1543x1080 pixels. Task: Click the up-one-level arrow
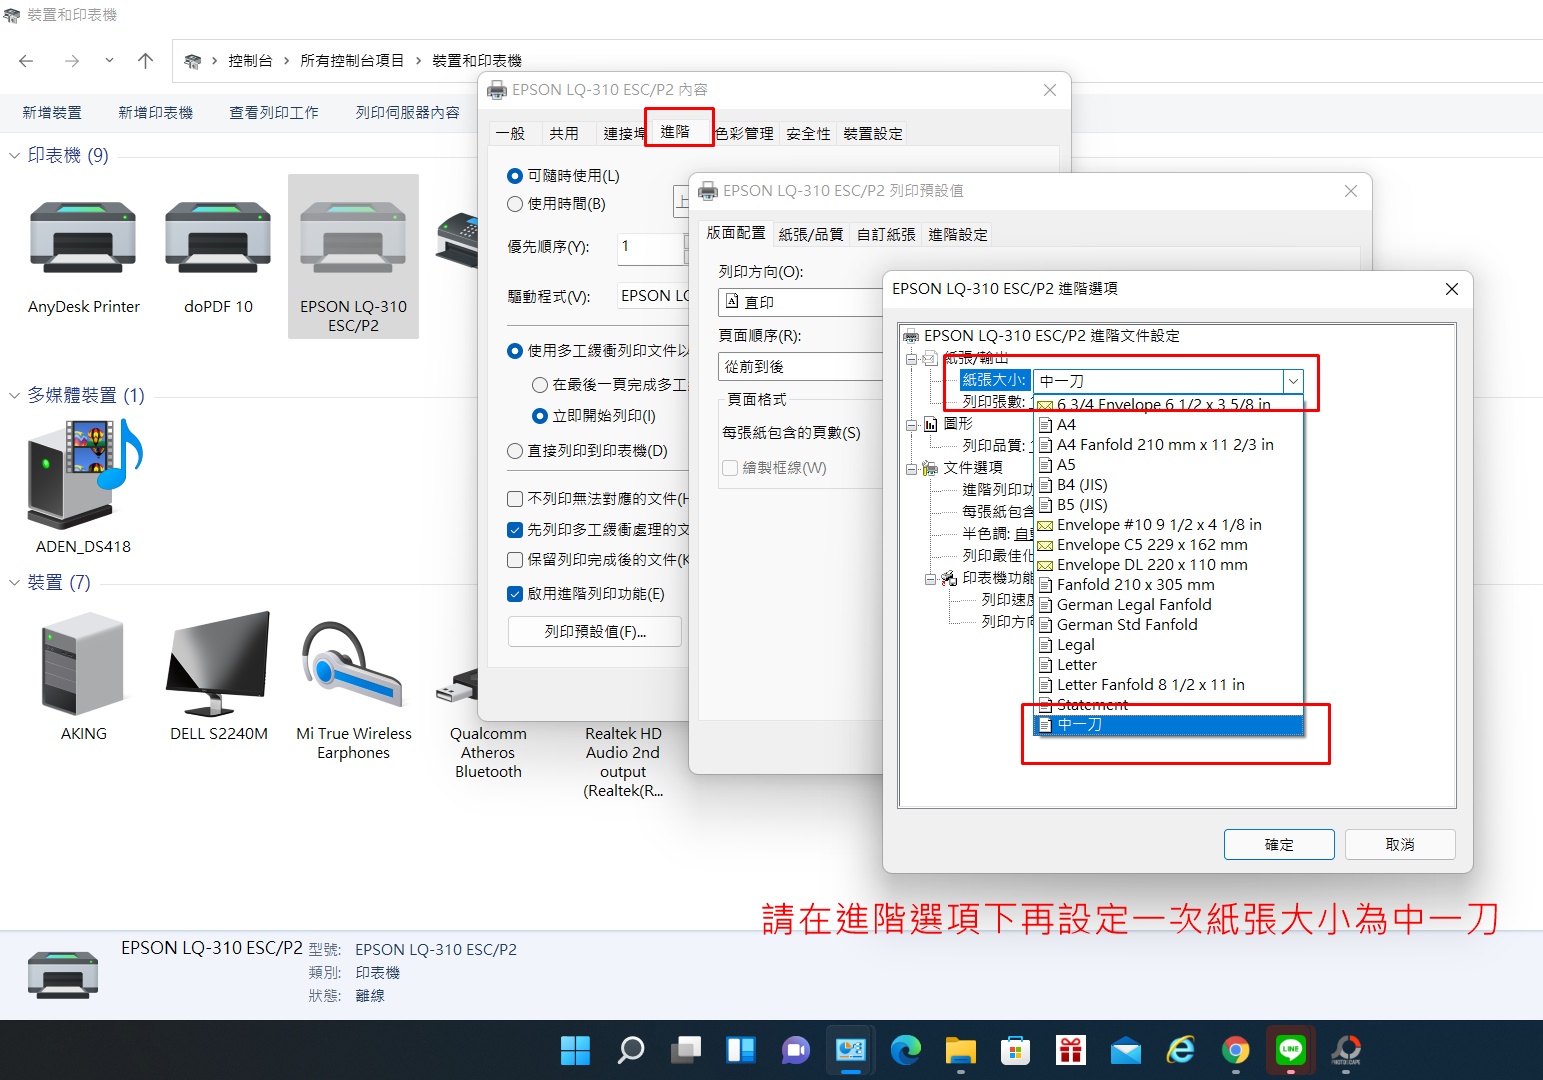[x=145, y=61]
